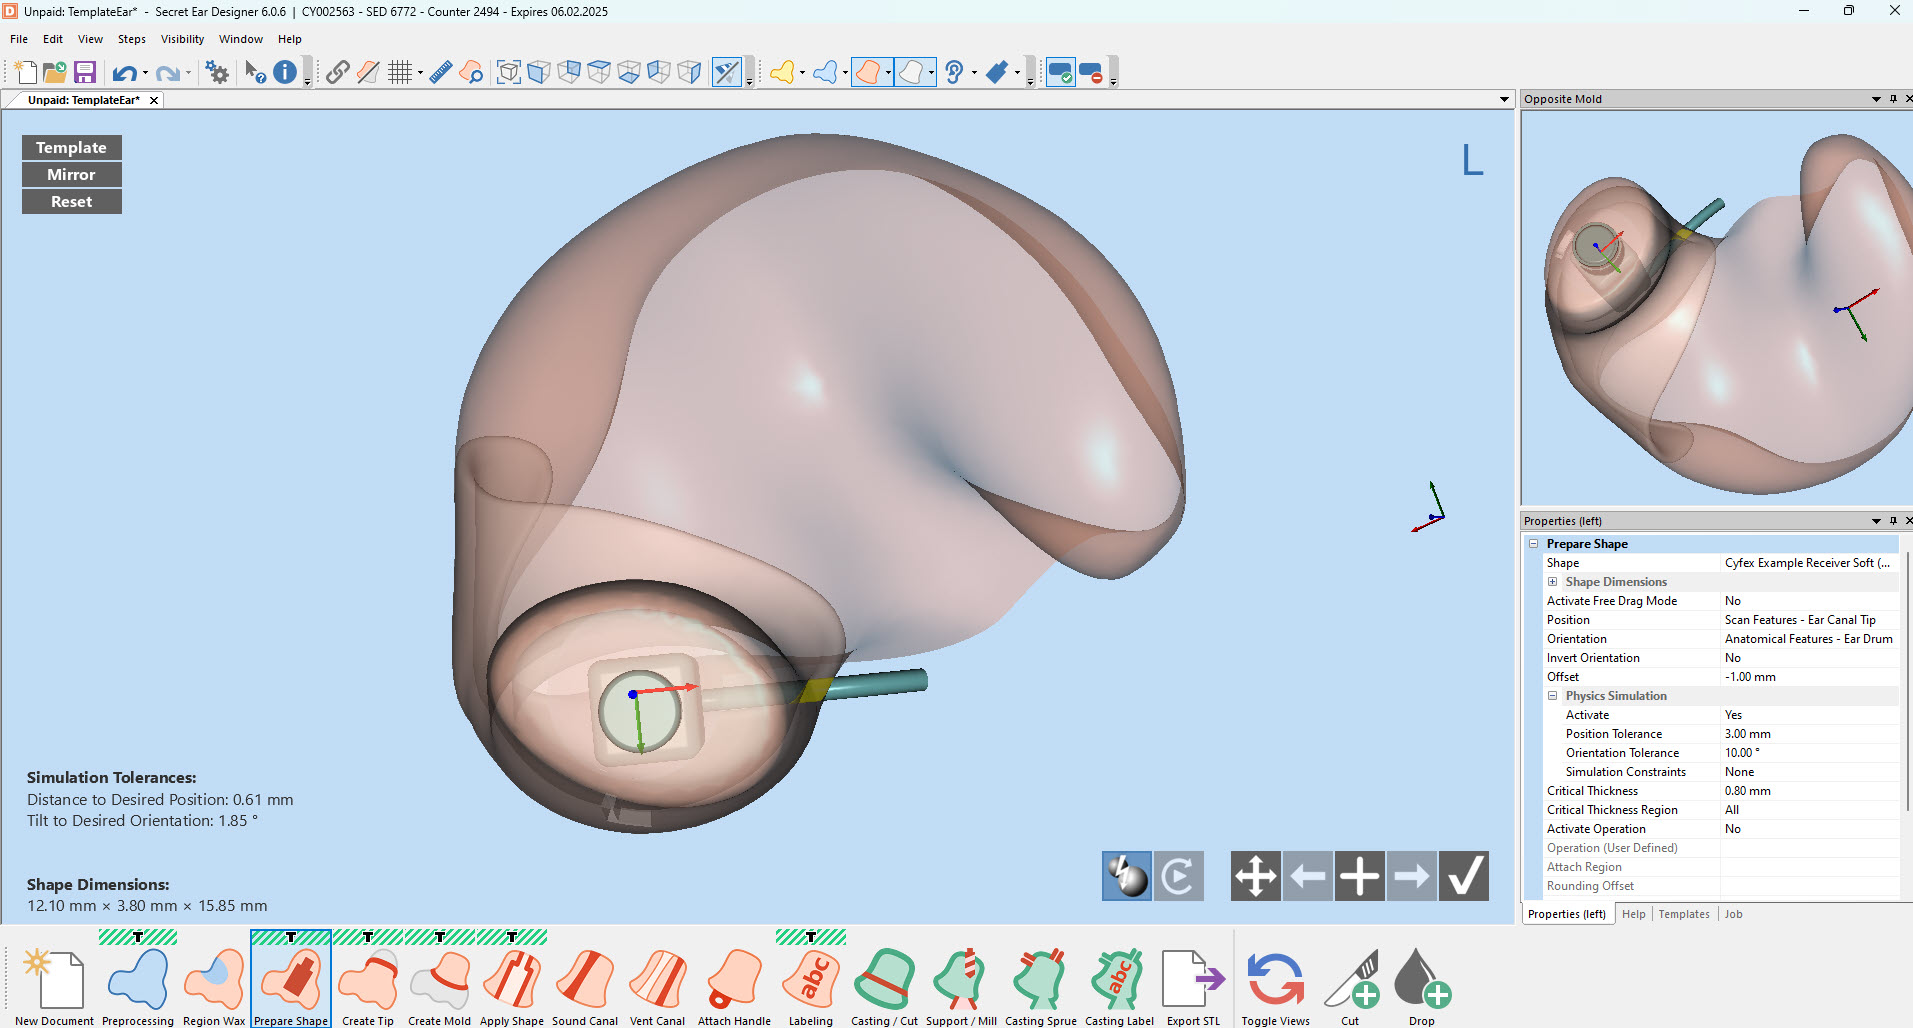Open the Shape dropdown showing Cyfex Example Receiver
The image size is (1913, 1028).
(x=1806, y=562)
